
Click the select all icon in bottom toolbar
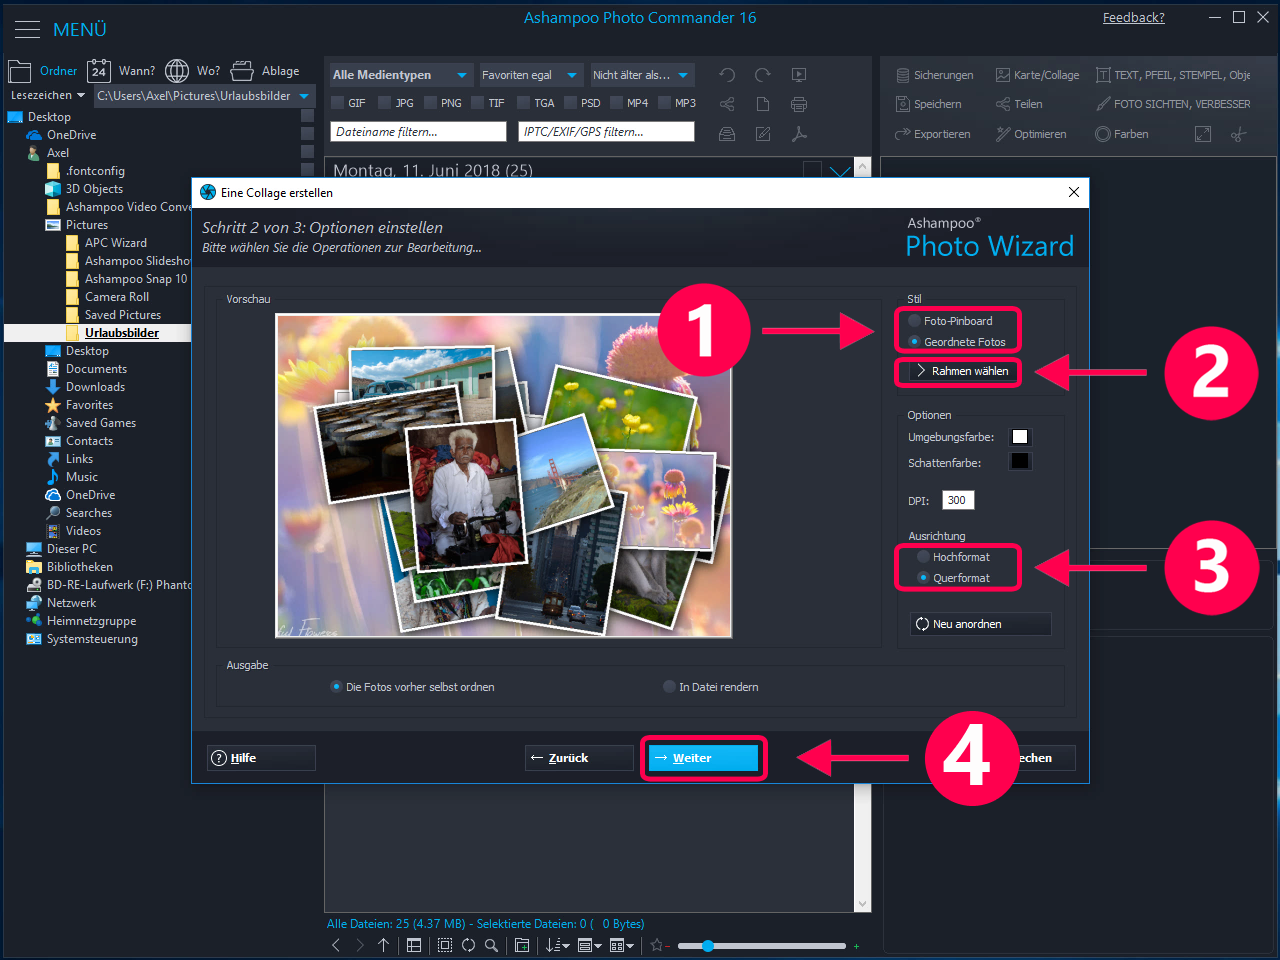pos(445,945)
